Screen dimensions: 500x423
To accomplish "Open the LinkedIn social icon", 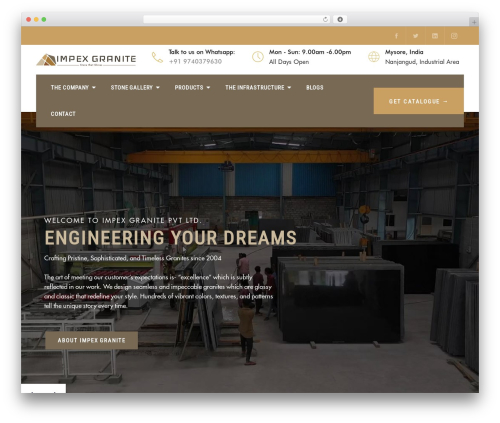I will coord(435,36).
